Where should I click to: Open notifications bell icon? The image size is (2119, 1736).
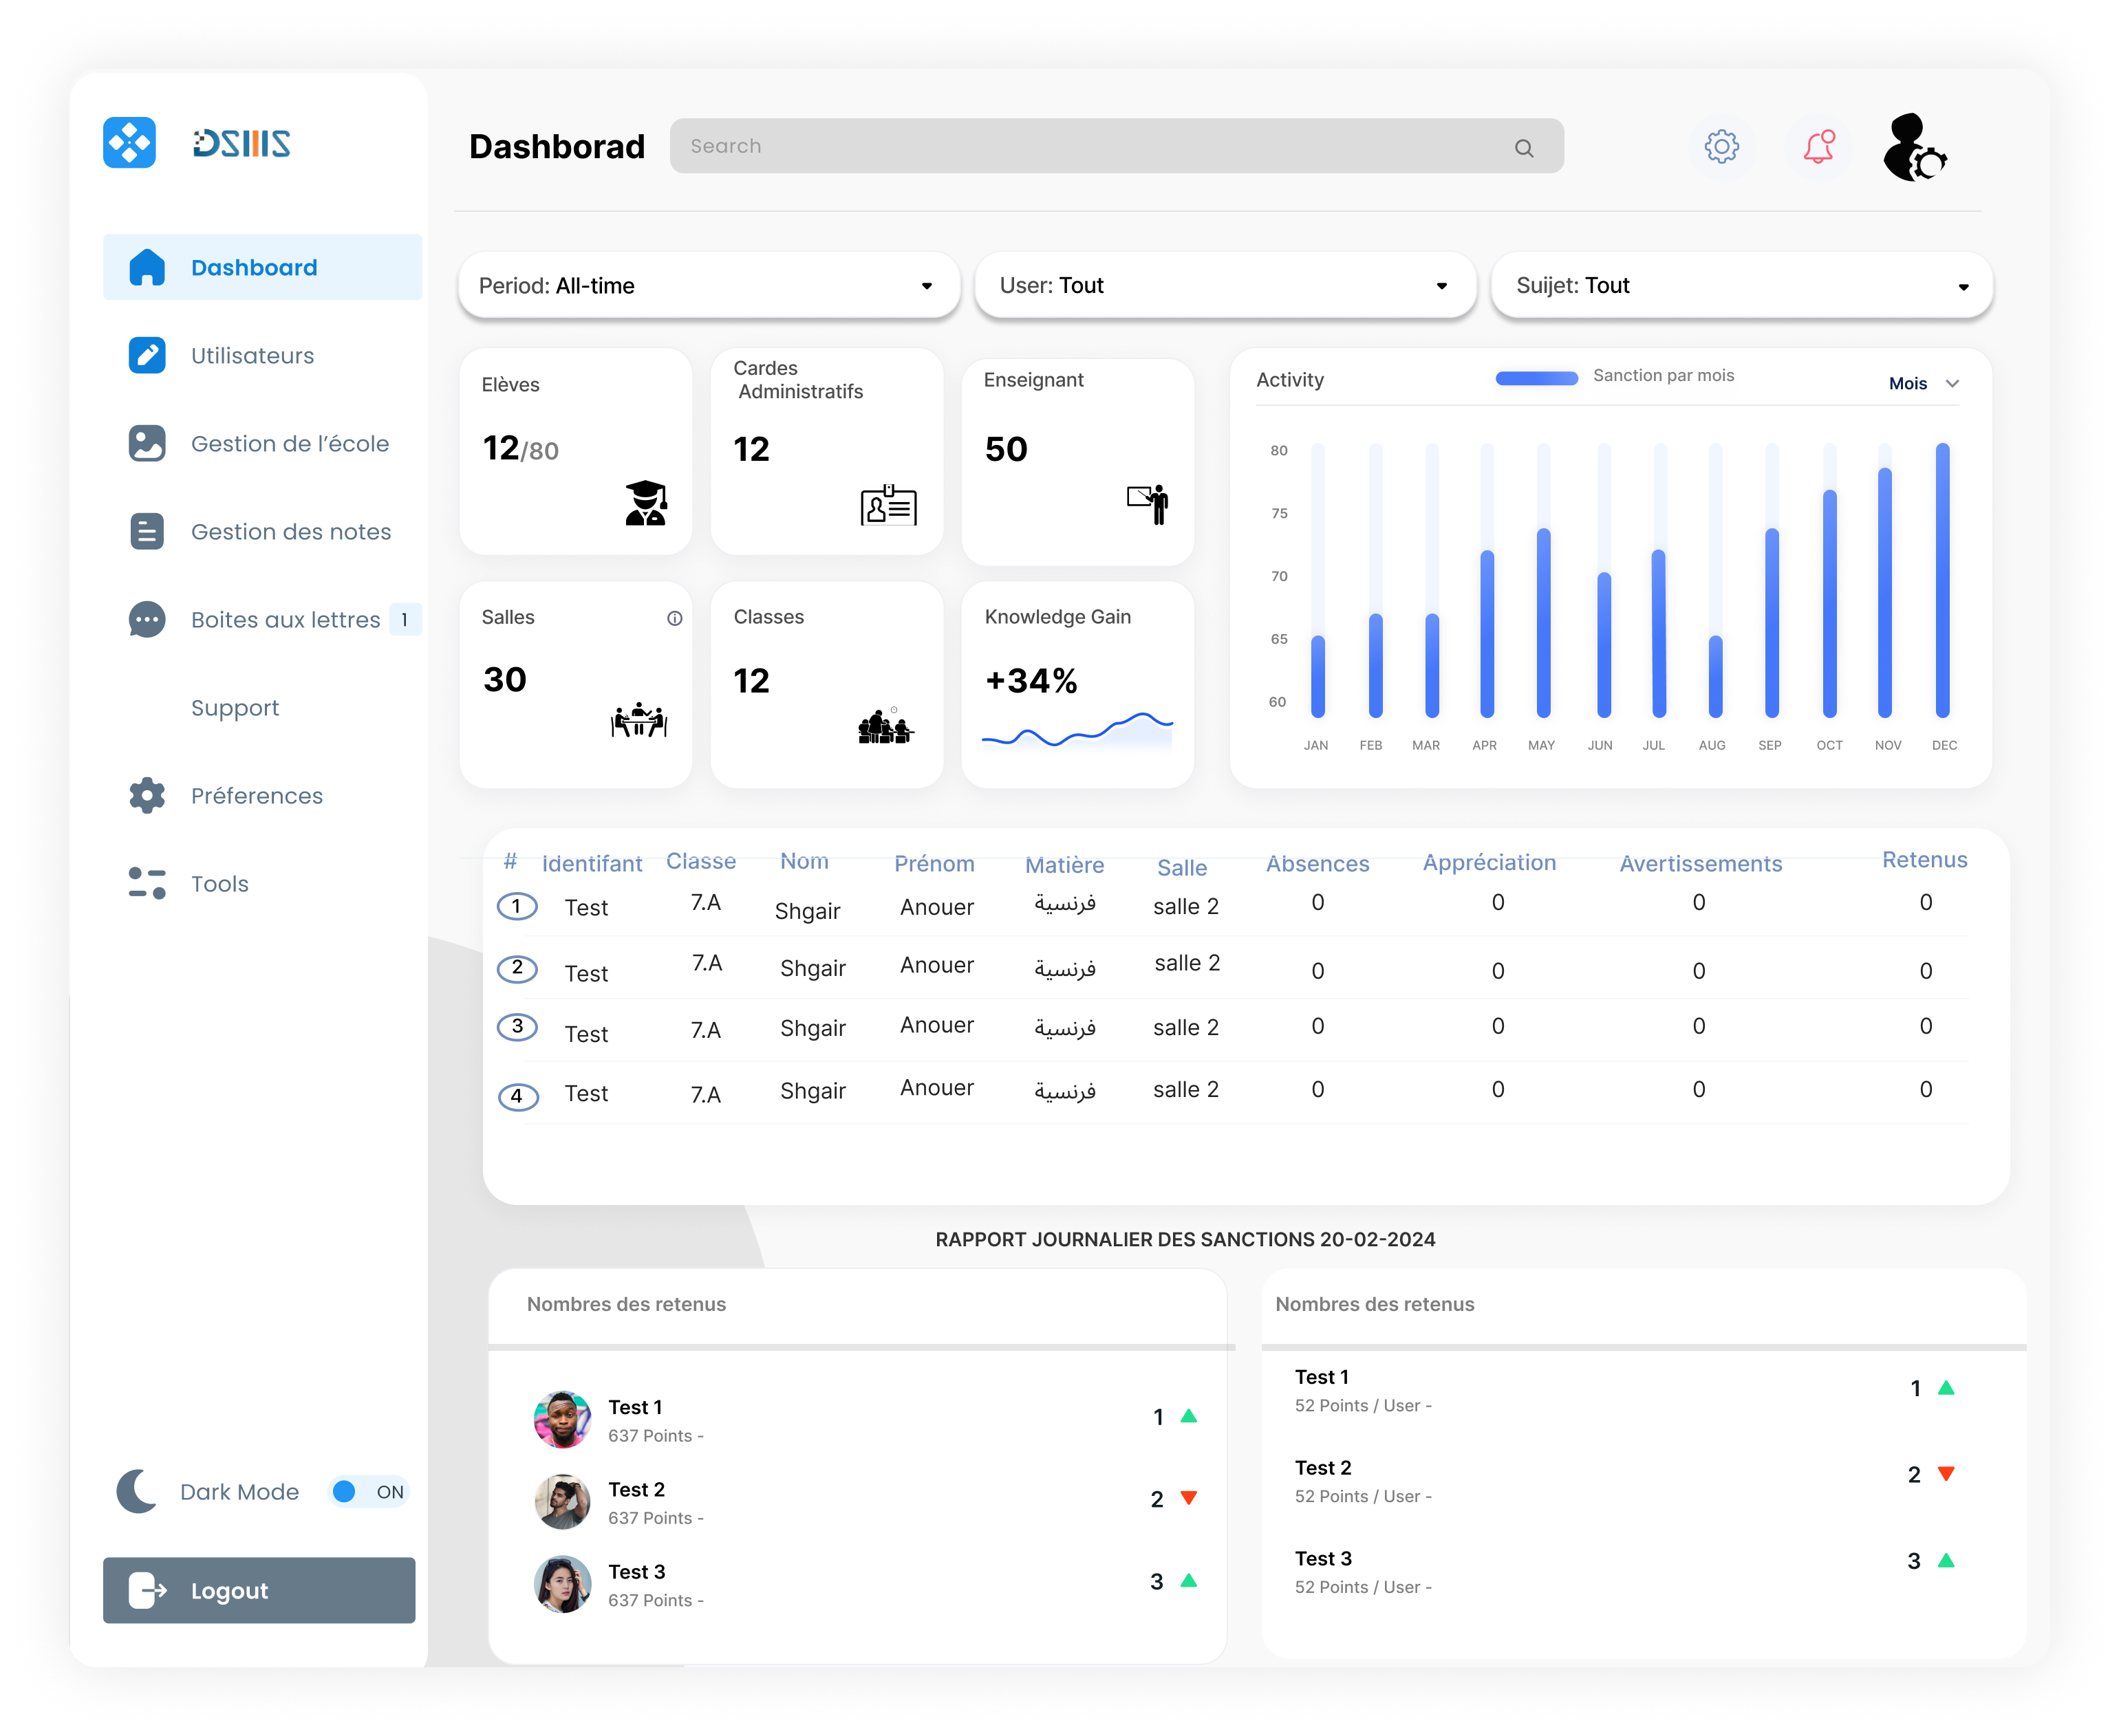click(x=1819, y=147)
